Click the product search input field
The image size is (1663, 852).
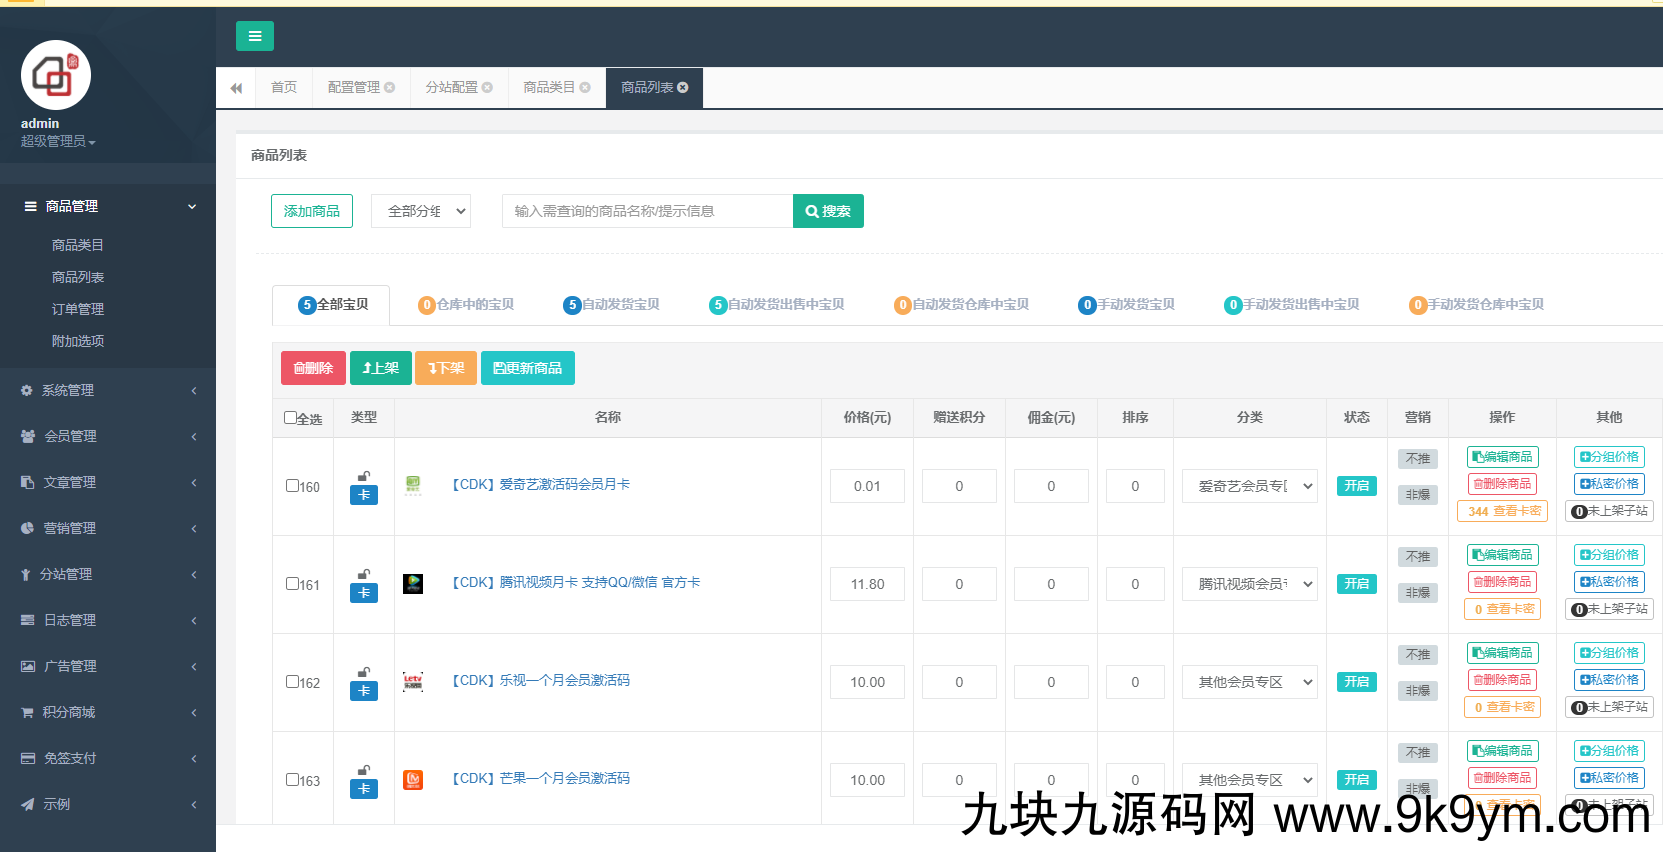pos(647,211)
